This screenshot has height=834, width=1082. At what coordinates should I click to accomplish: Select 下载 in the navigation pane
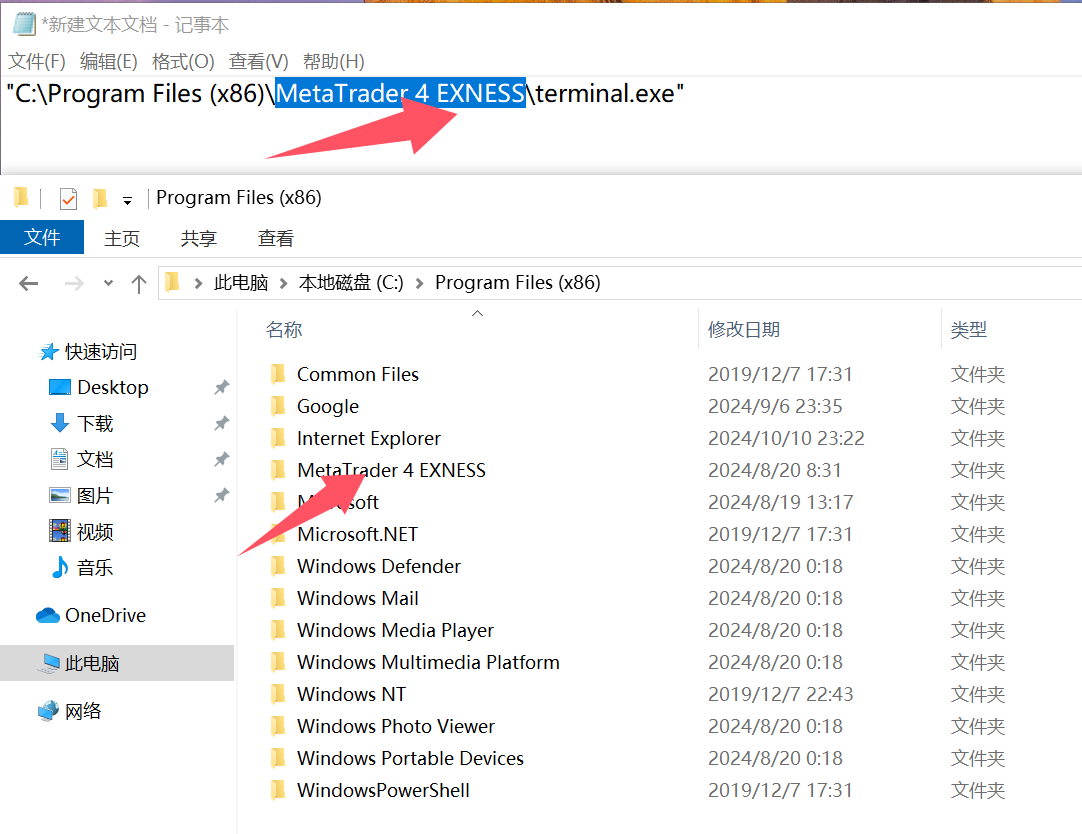[x=95, y=424]
